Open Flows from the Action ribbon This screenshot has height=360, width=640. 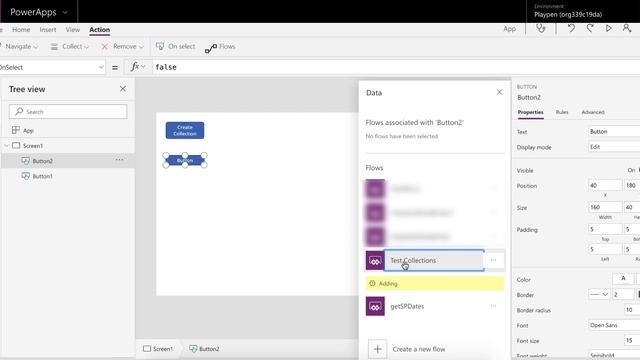click(x=220, y=47)
